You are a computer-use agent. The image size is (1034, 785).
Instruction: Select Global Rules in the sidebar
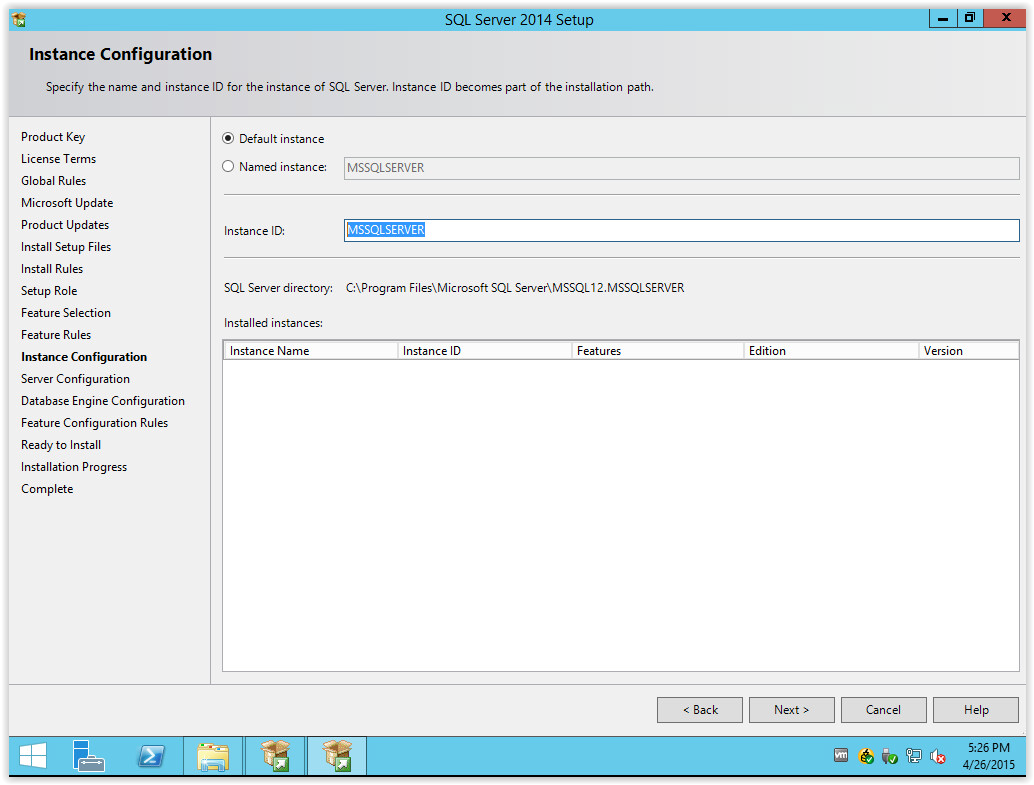tap(53, 181)
